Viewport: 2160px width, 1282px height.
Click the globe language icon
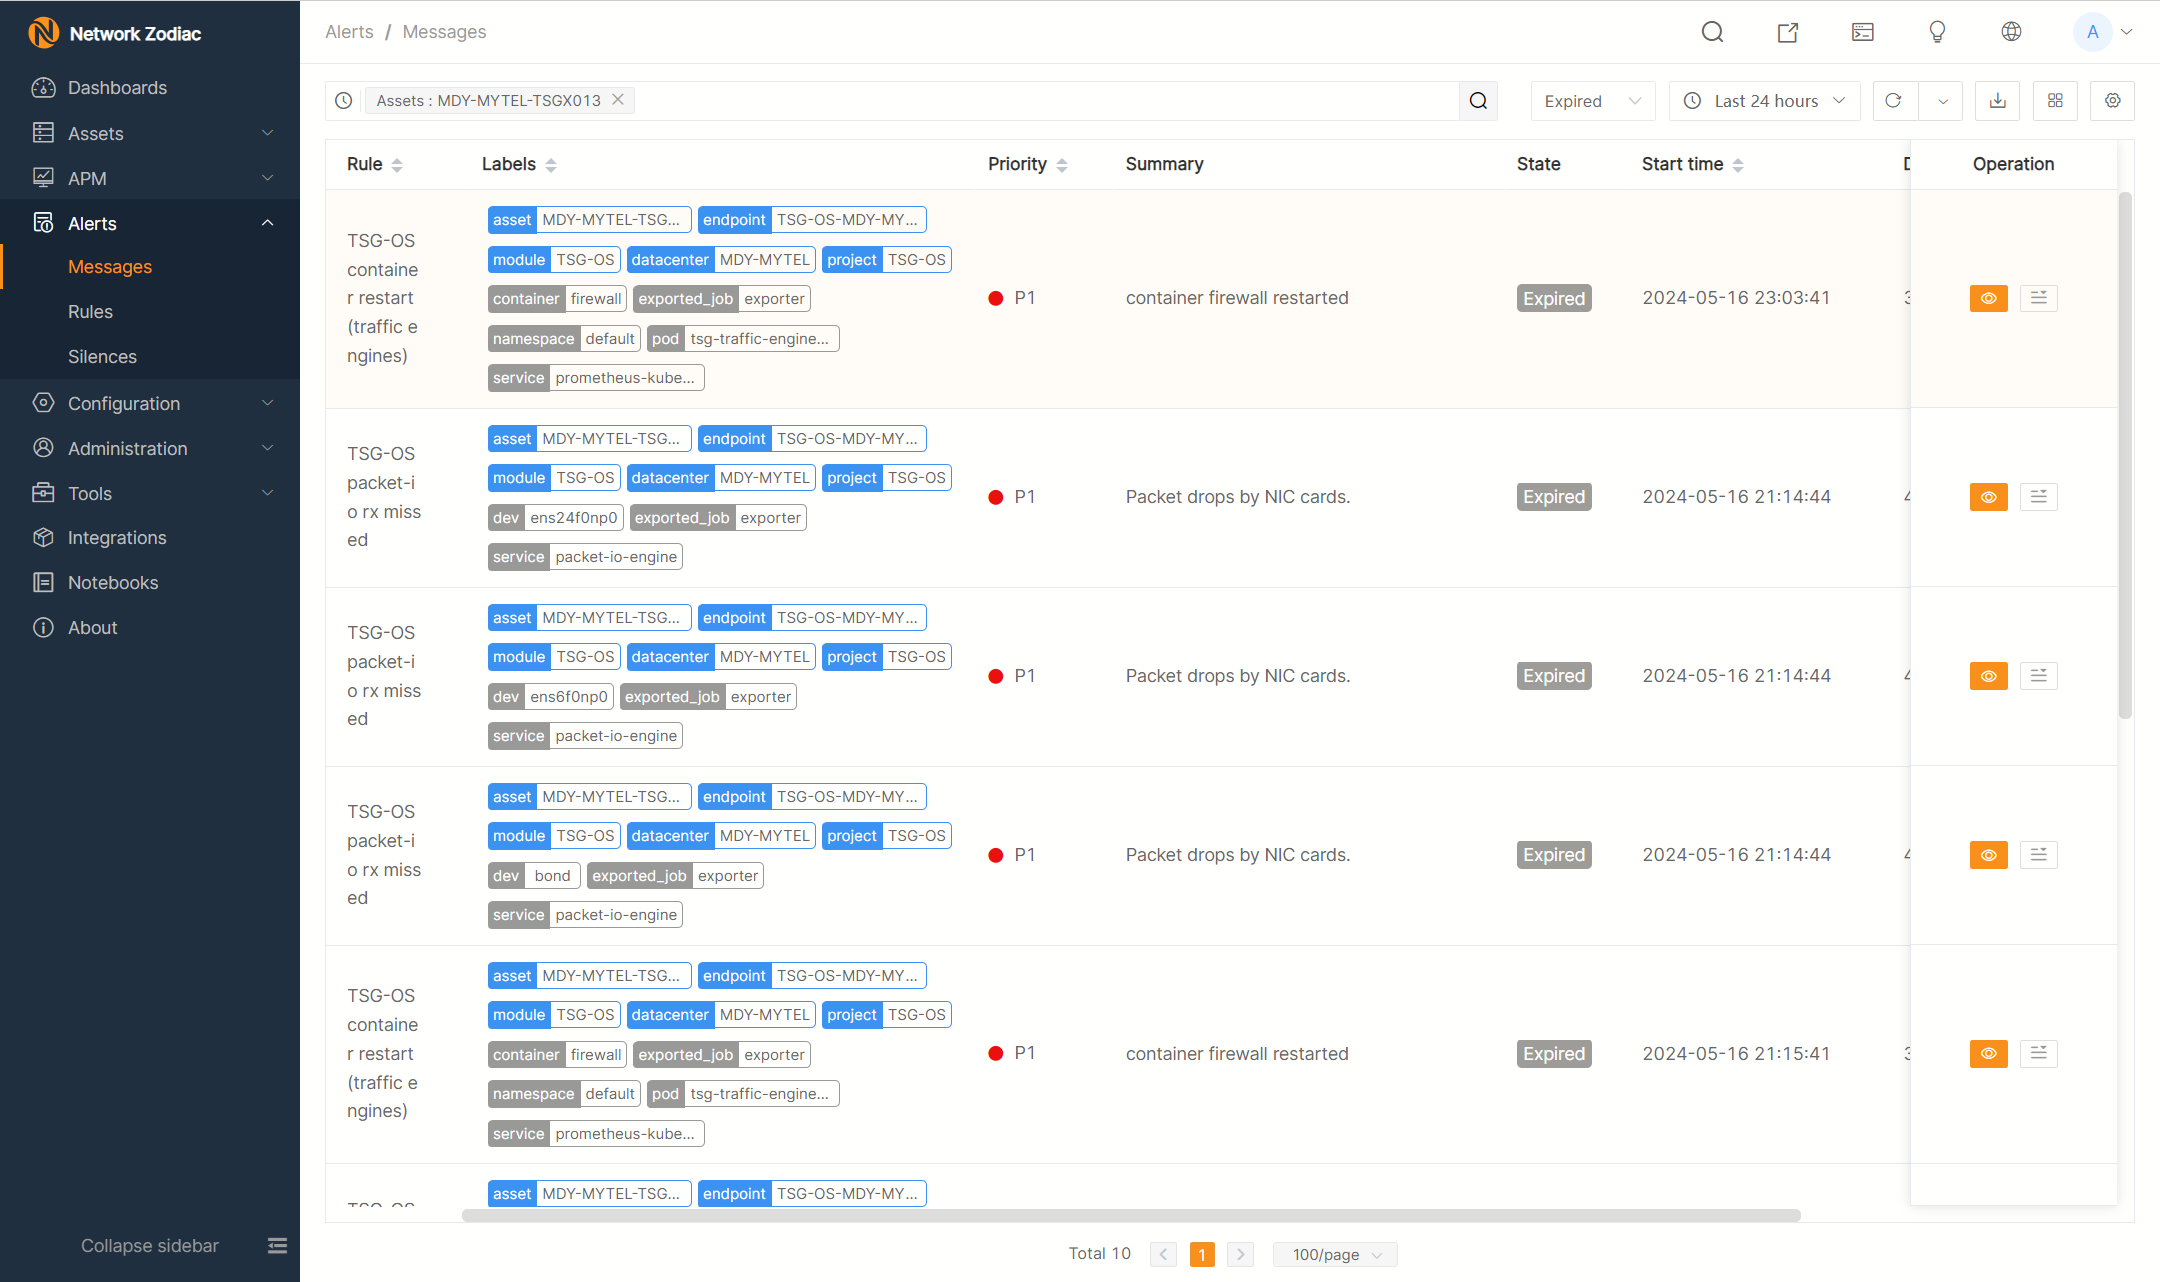2011,32
